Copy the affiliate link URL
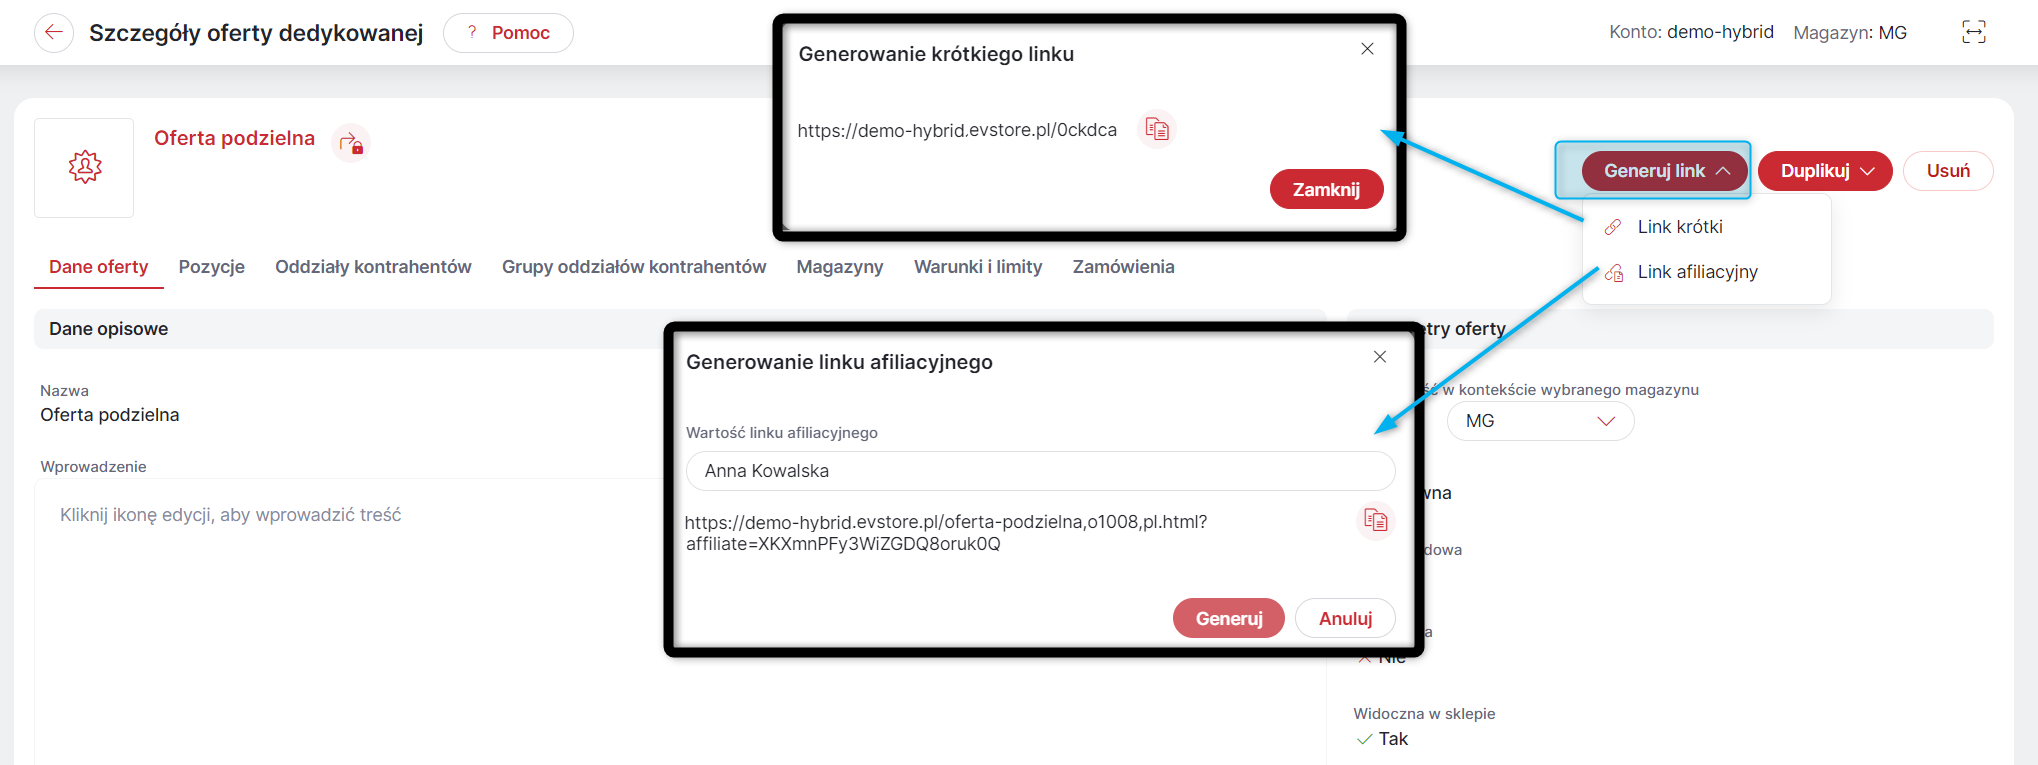The height and width of the screenshot is (765, 2038). click(1376, 520)
